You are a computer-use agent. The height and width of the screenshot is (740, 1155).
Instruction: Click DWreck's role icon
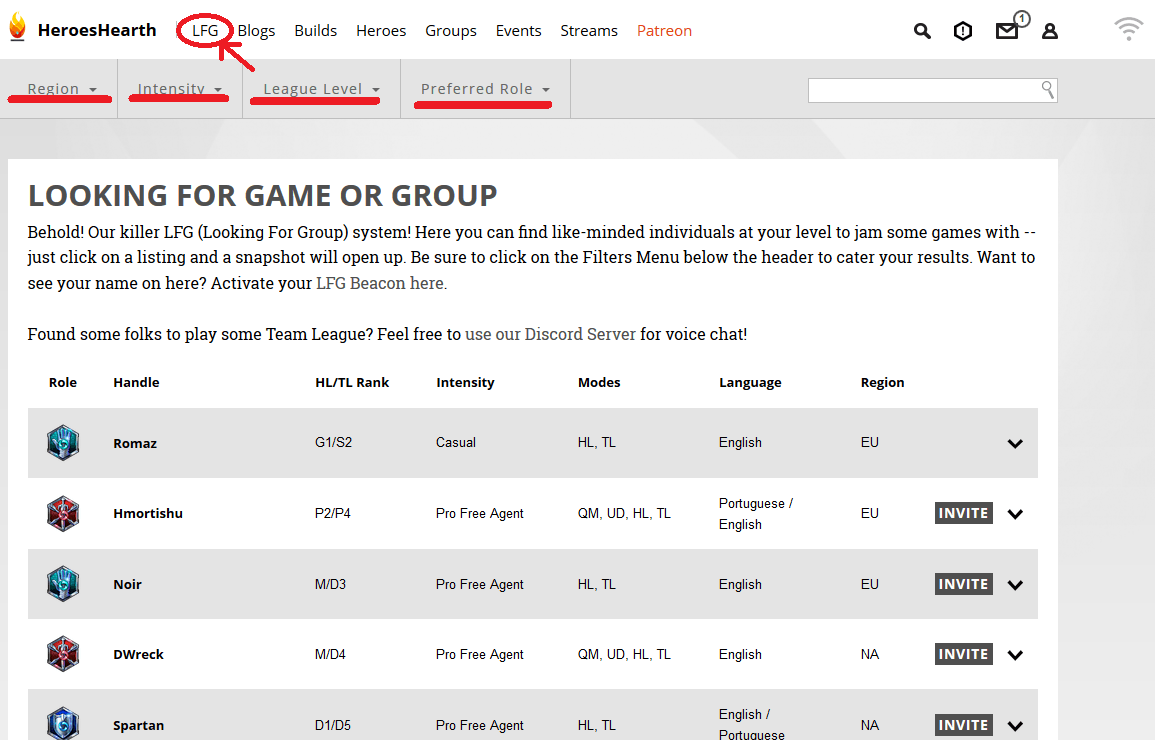click(x=63, y=654)
